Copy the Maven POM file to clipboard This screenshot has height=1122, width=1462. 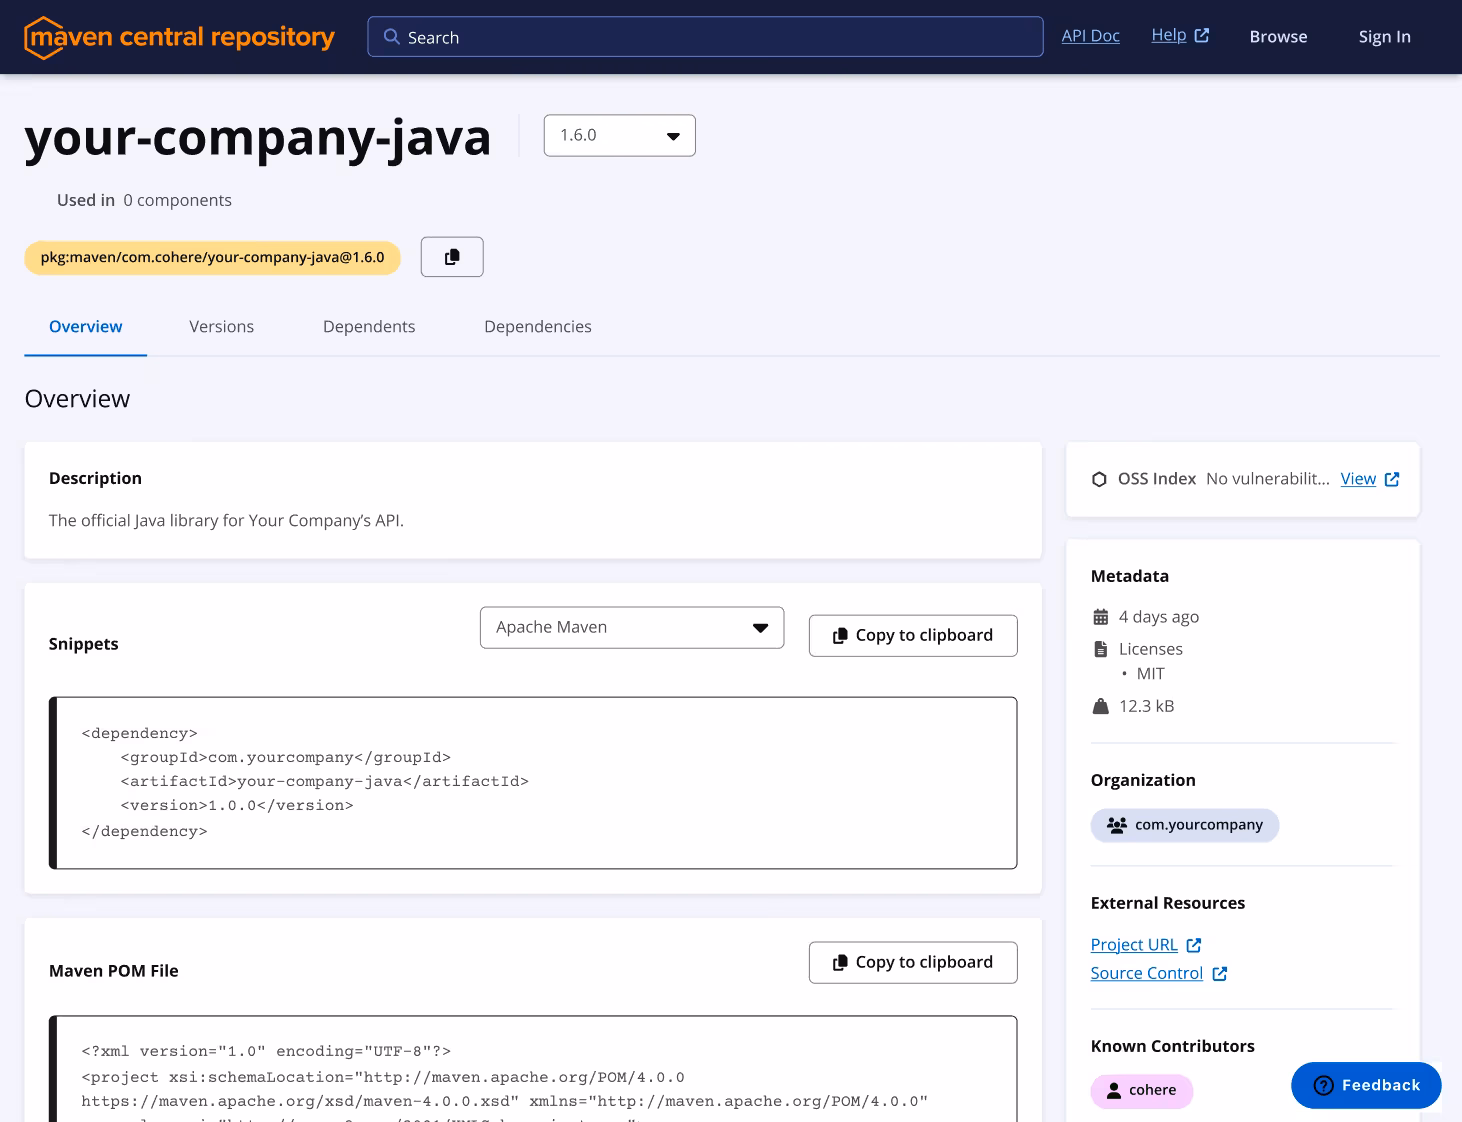click(x=912, y=963)
